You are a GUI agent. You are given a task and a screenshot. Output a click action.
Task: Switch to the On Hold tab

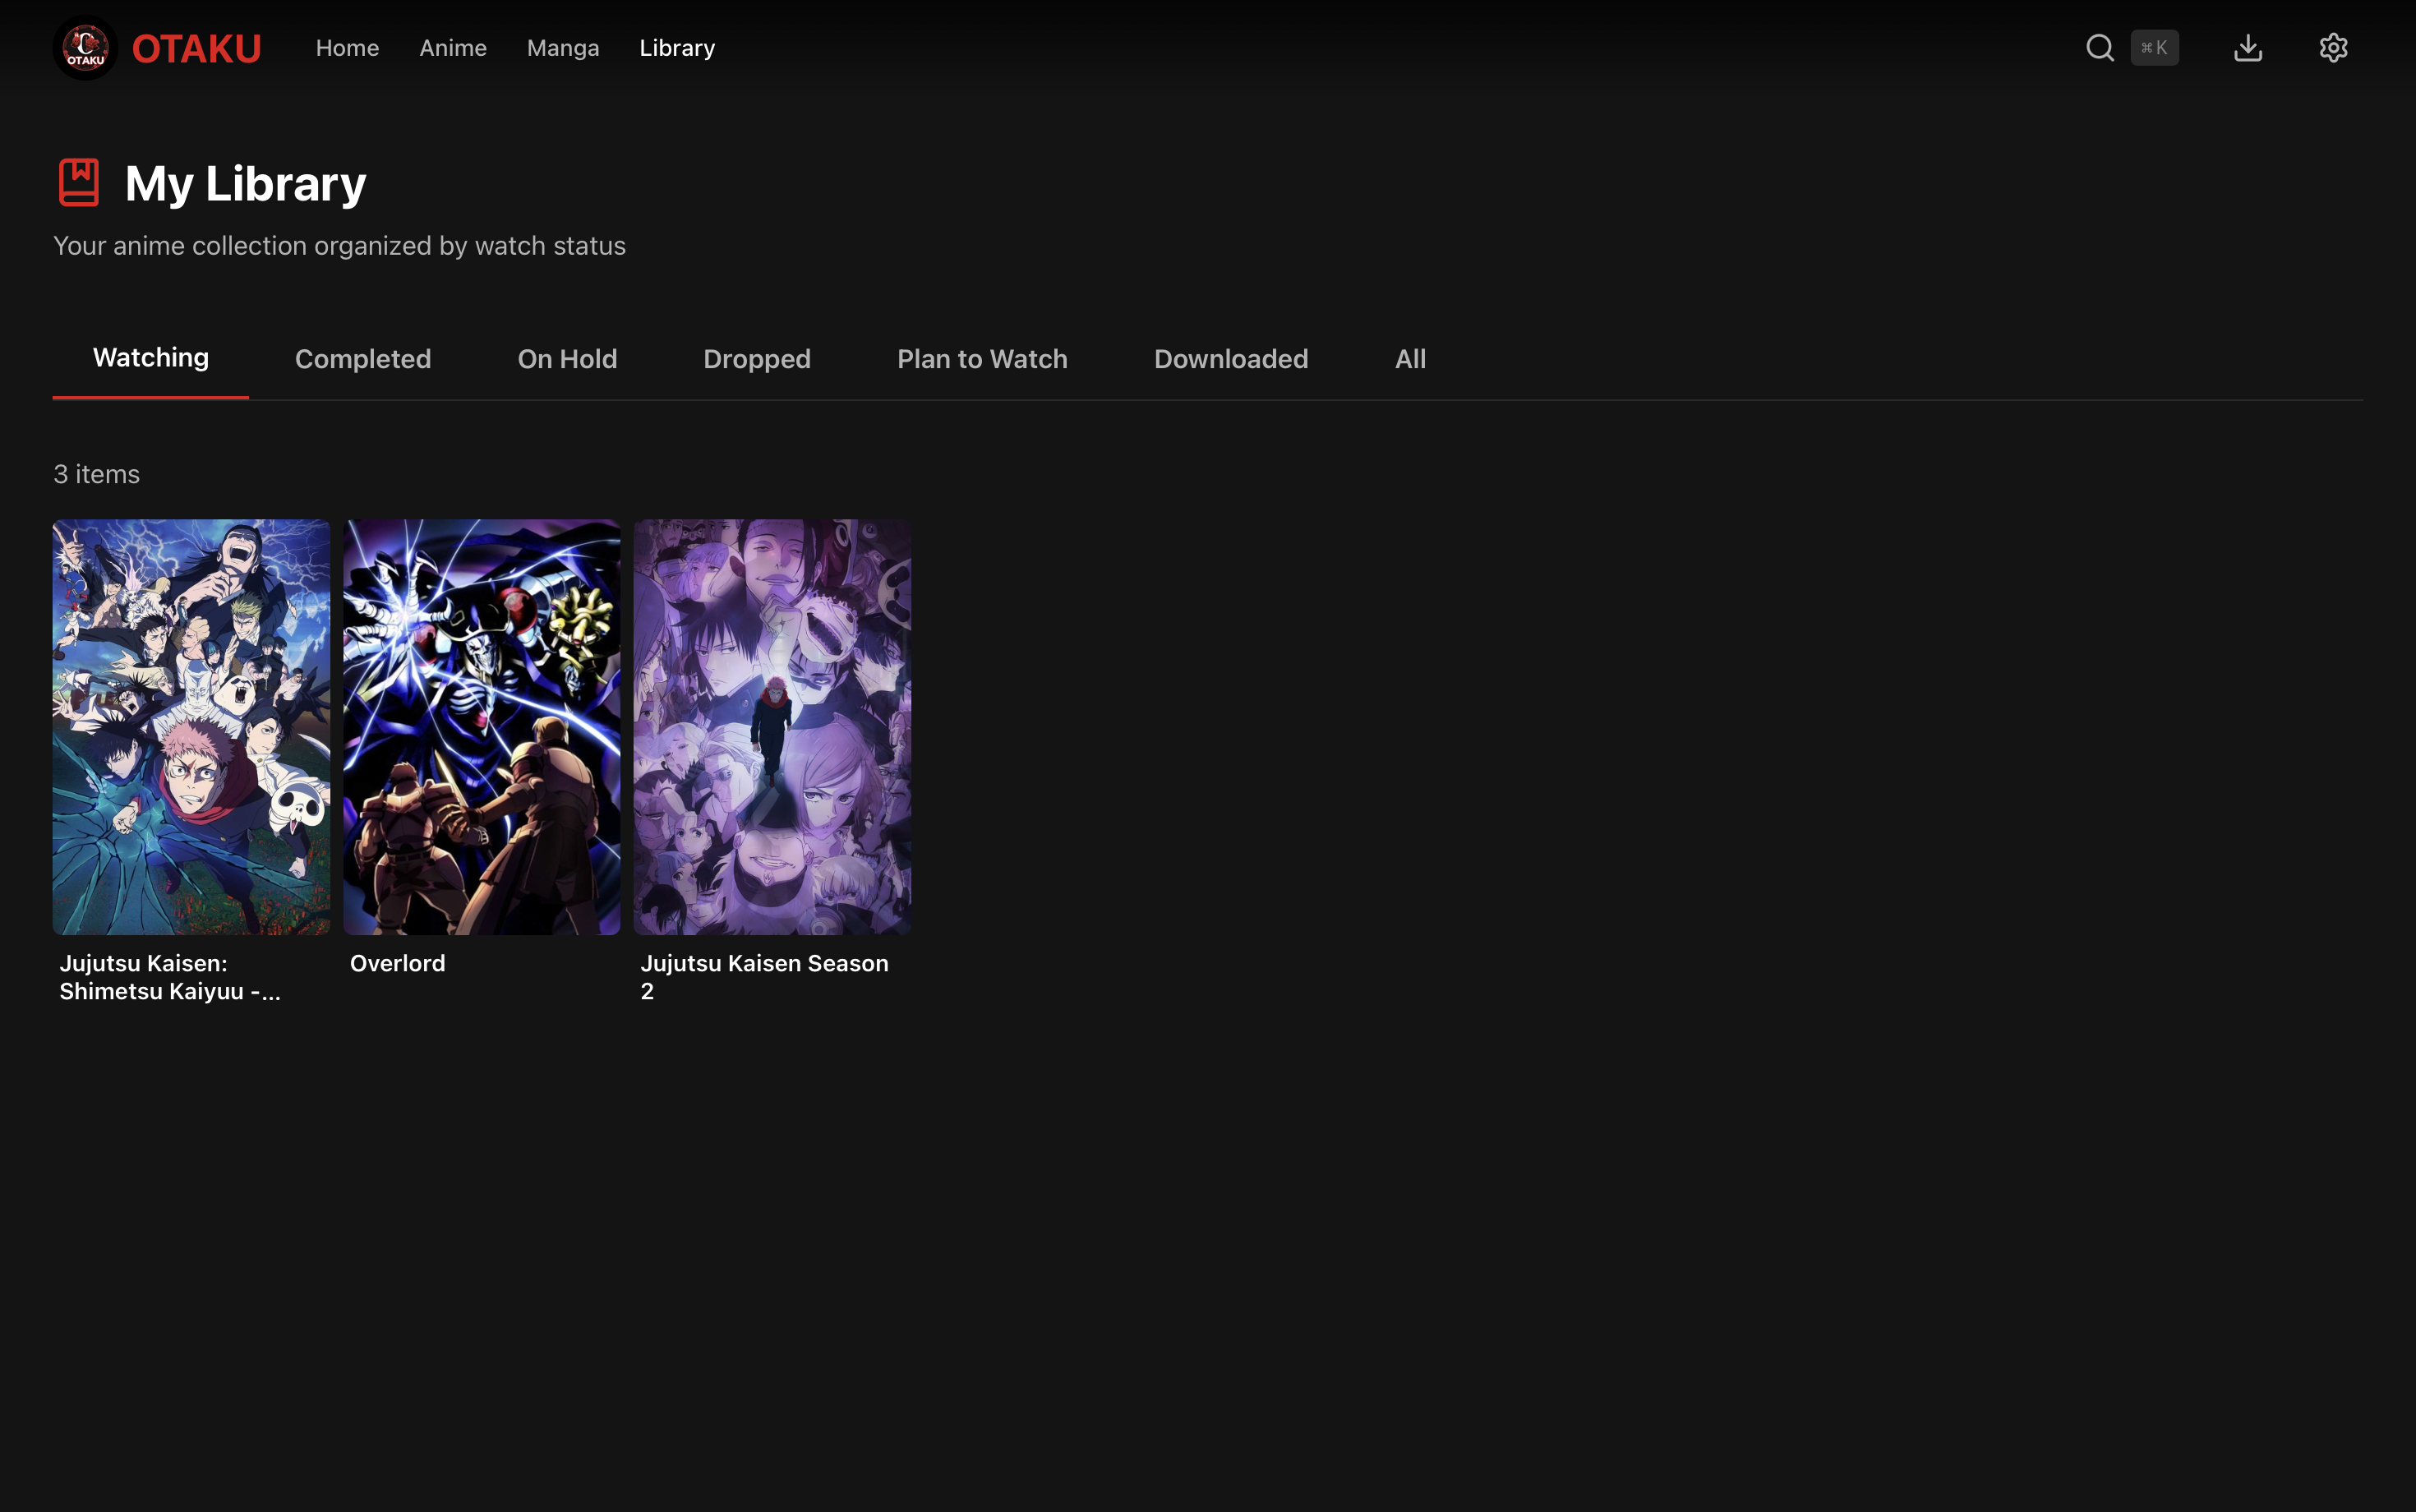[566, 359]
